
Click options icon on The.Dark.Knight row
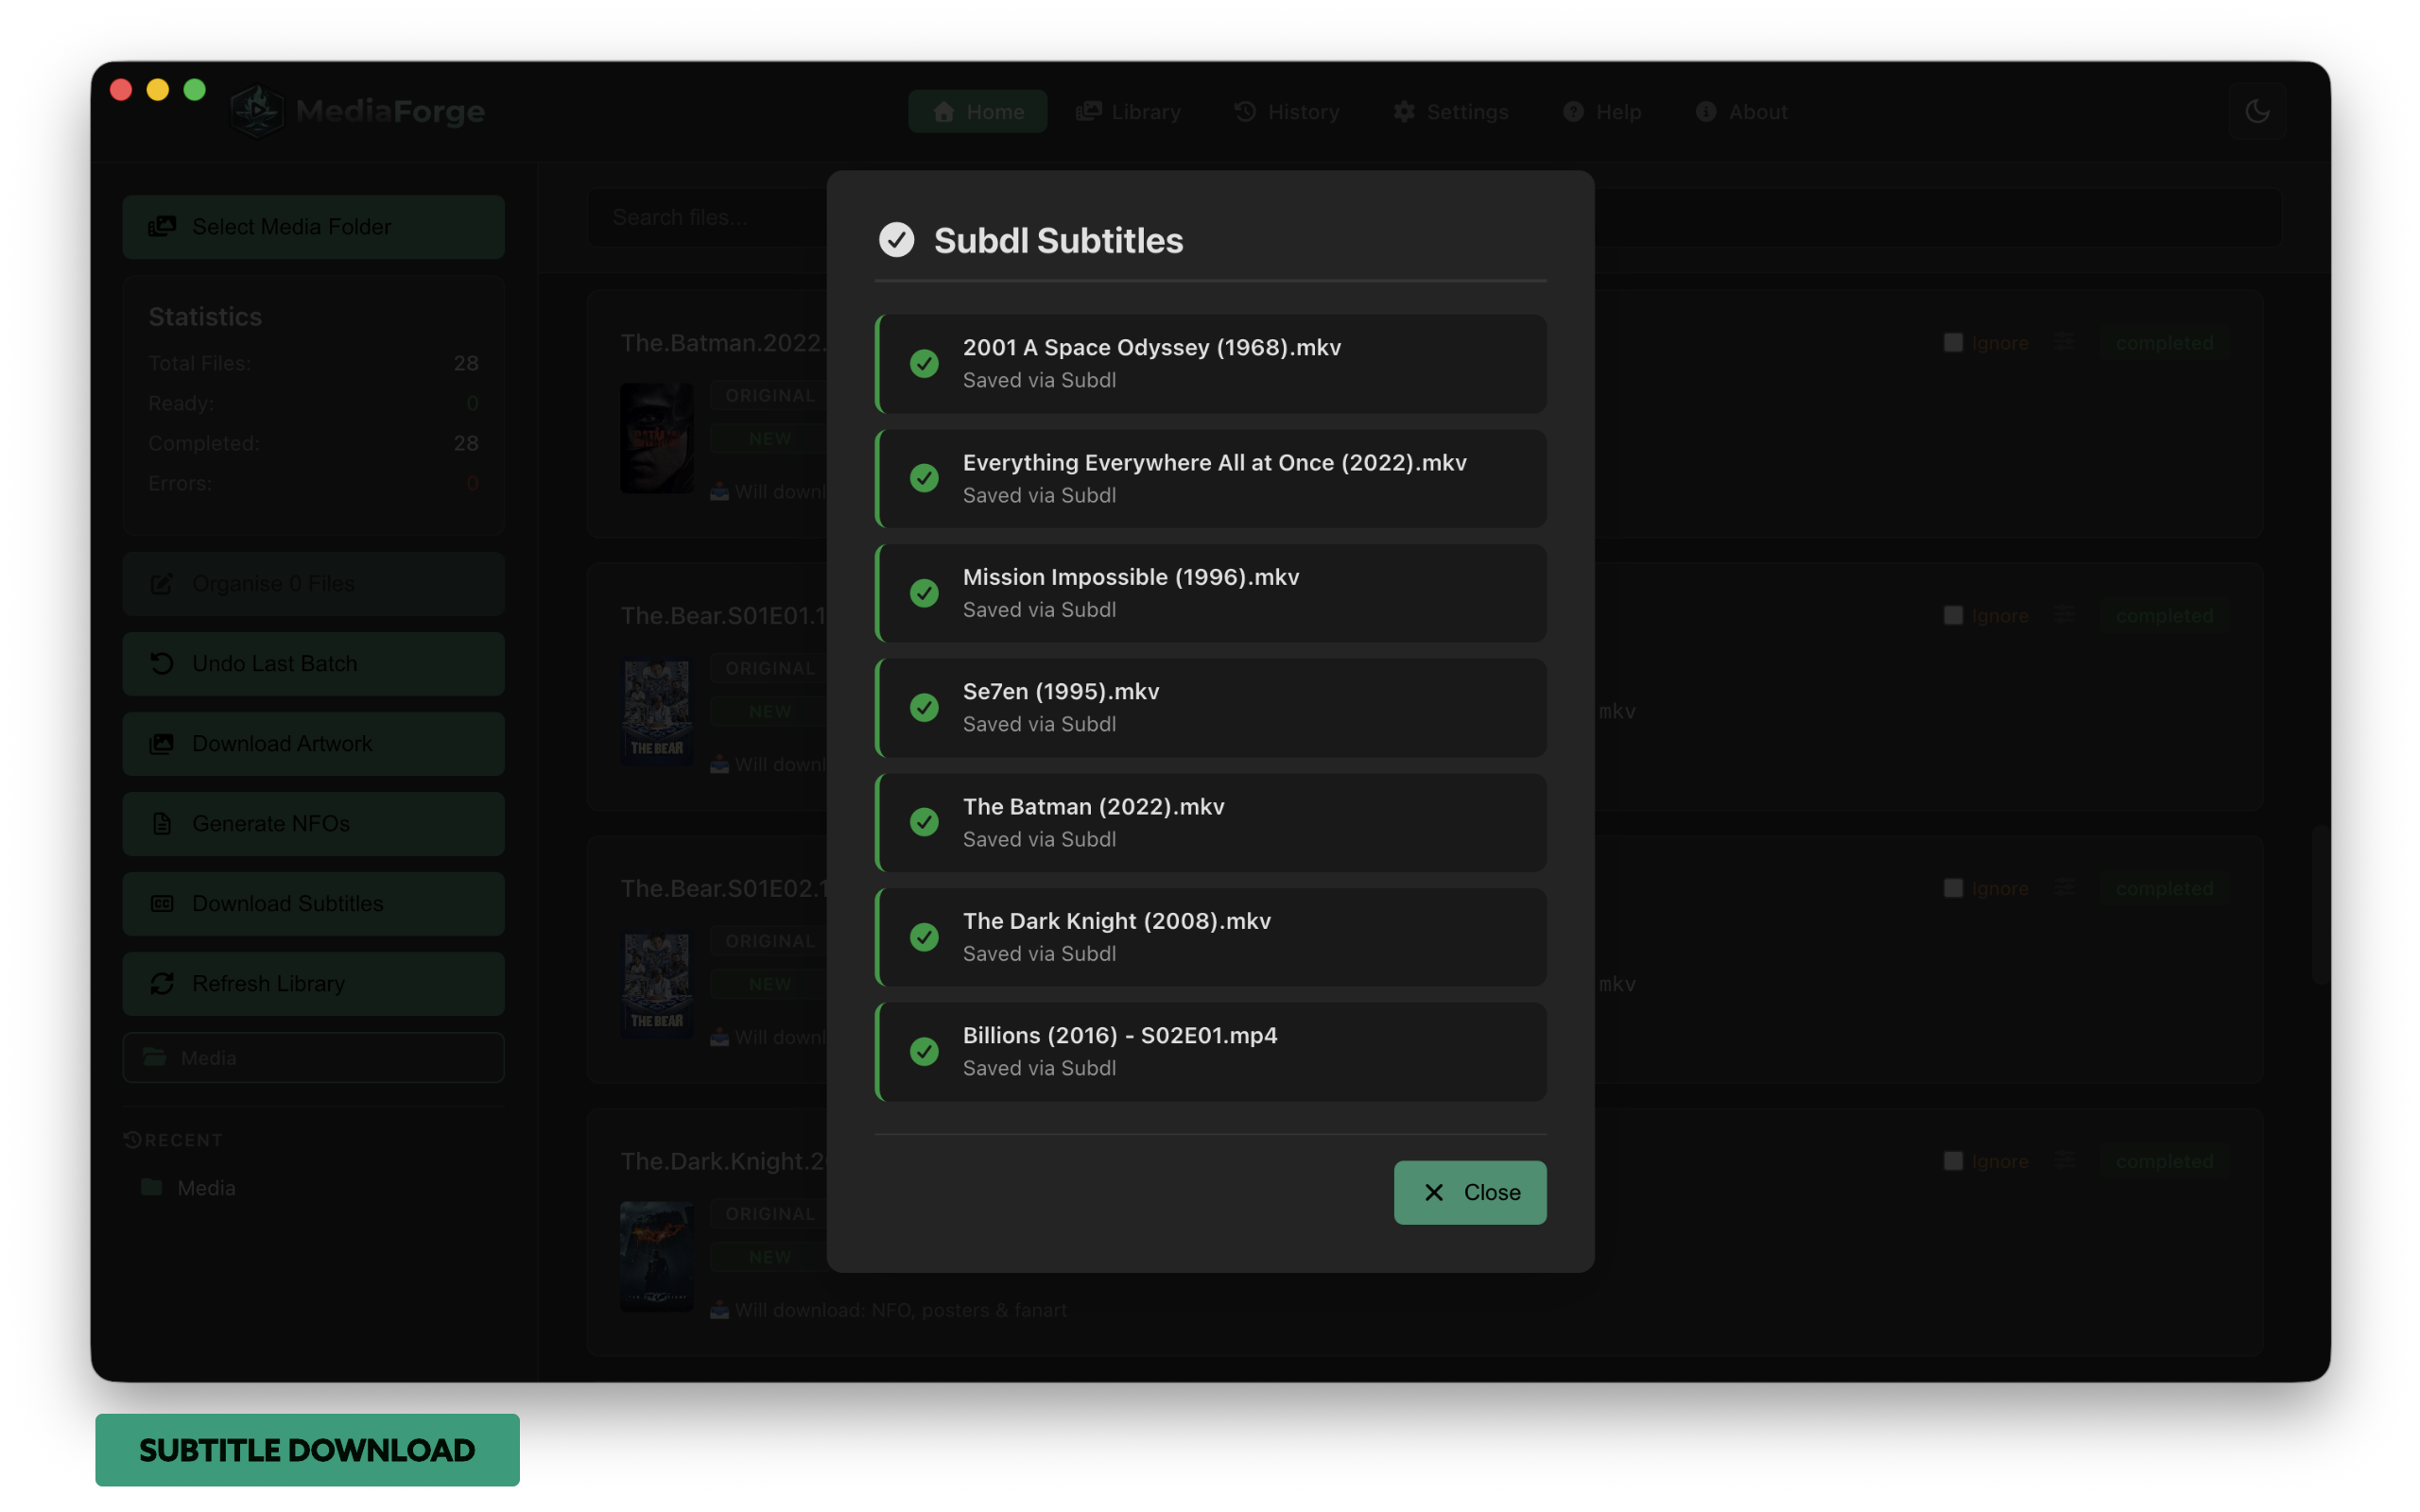coord(2064,1161)
